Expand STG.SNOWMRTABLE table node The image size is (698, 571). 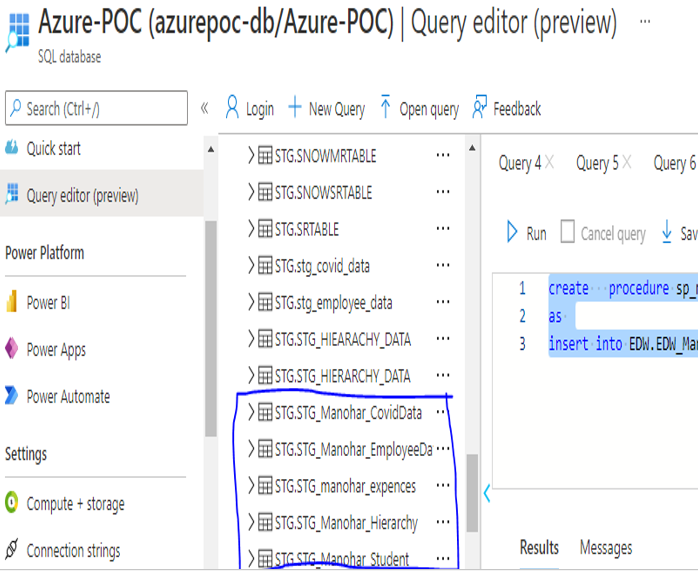[251, 156]
